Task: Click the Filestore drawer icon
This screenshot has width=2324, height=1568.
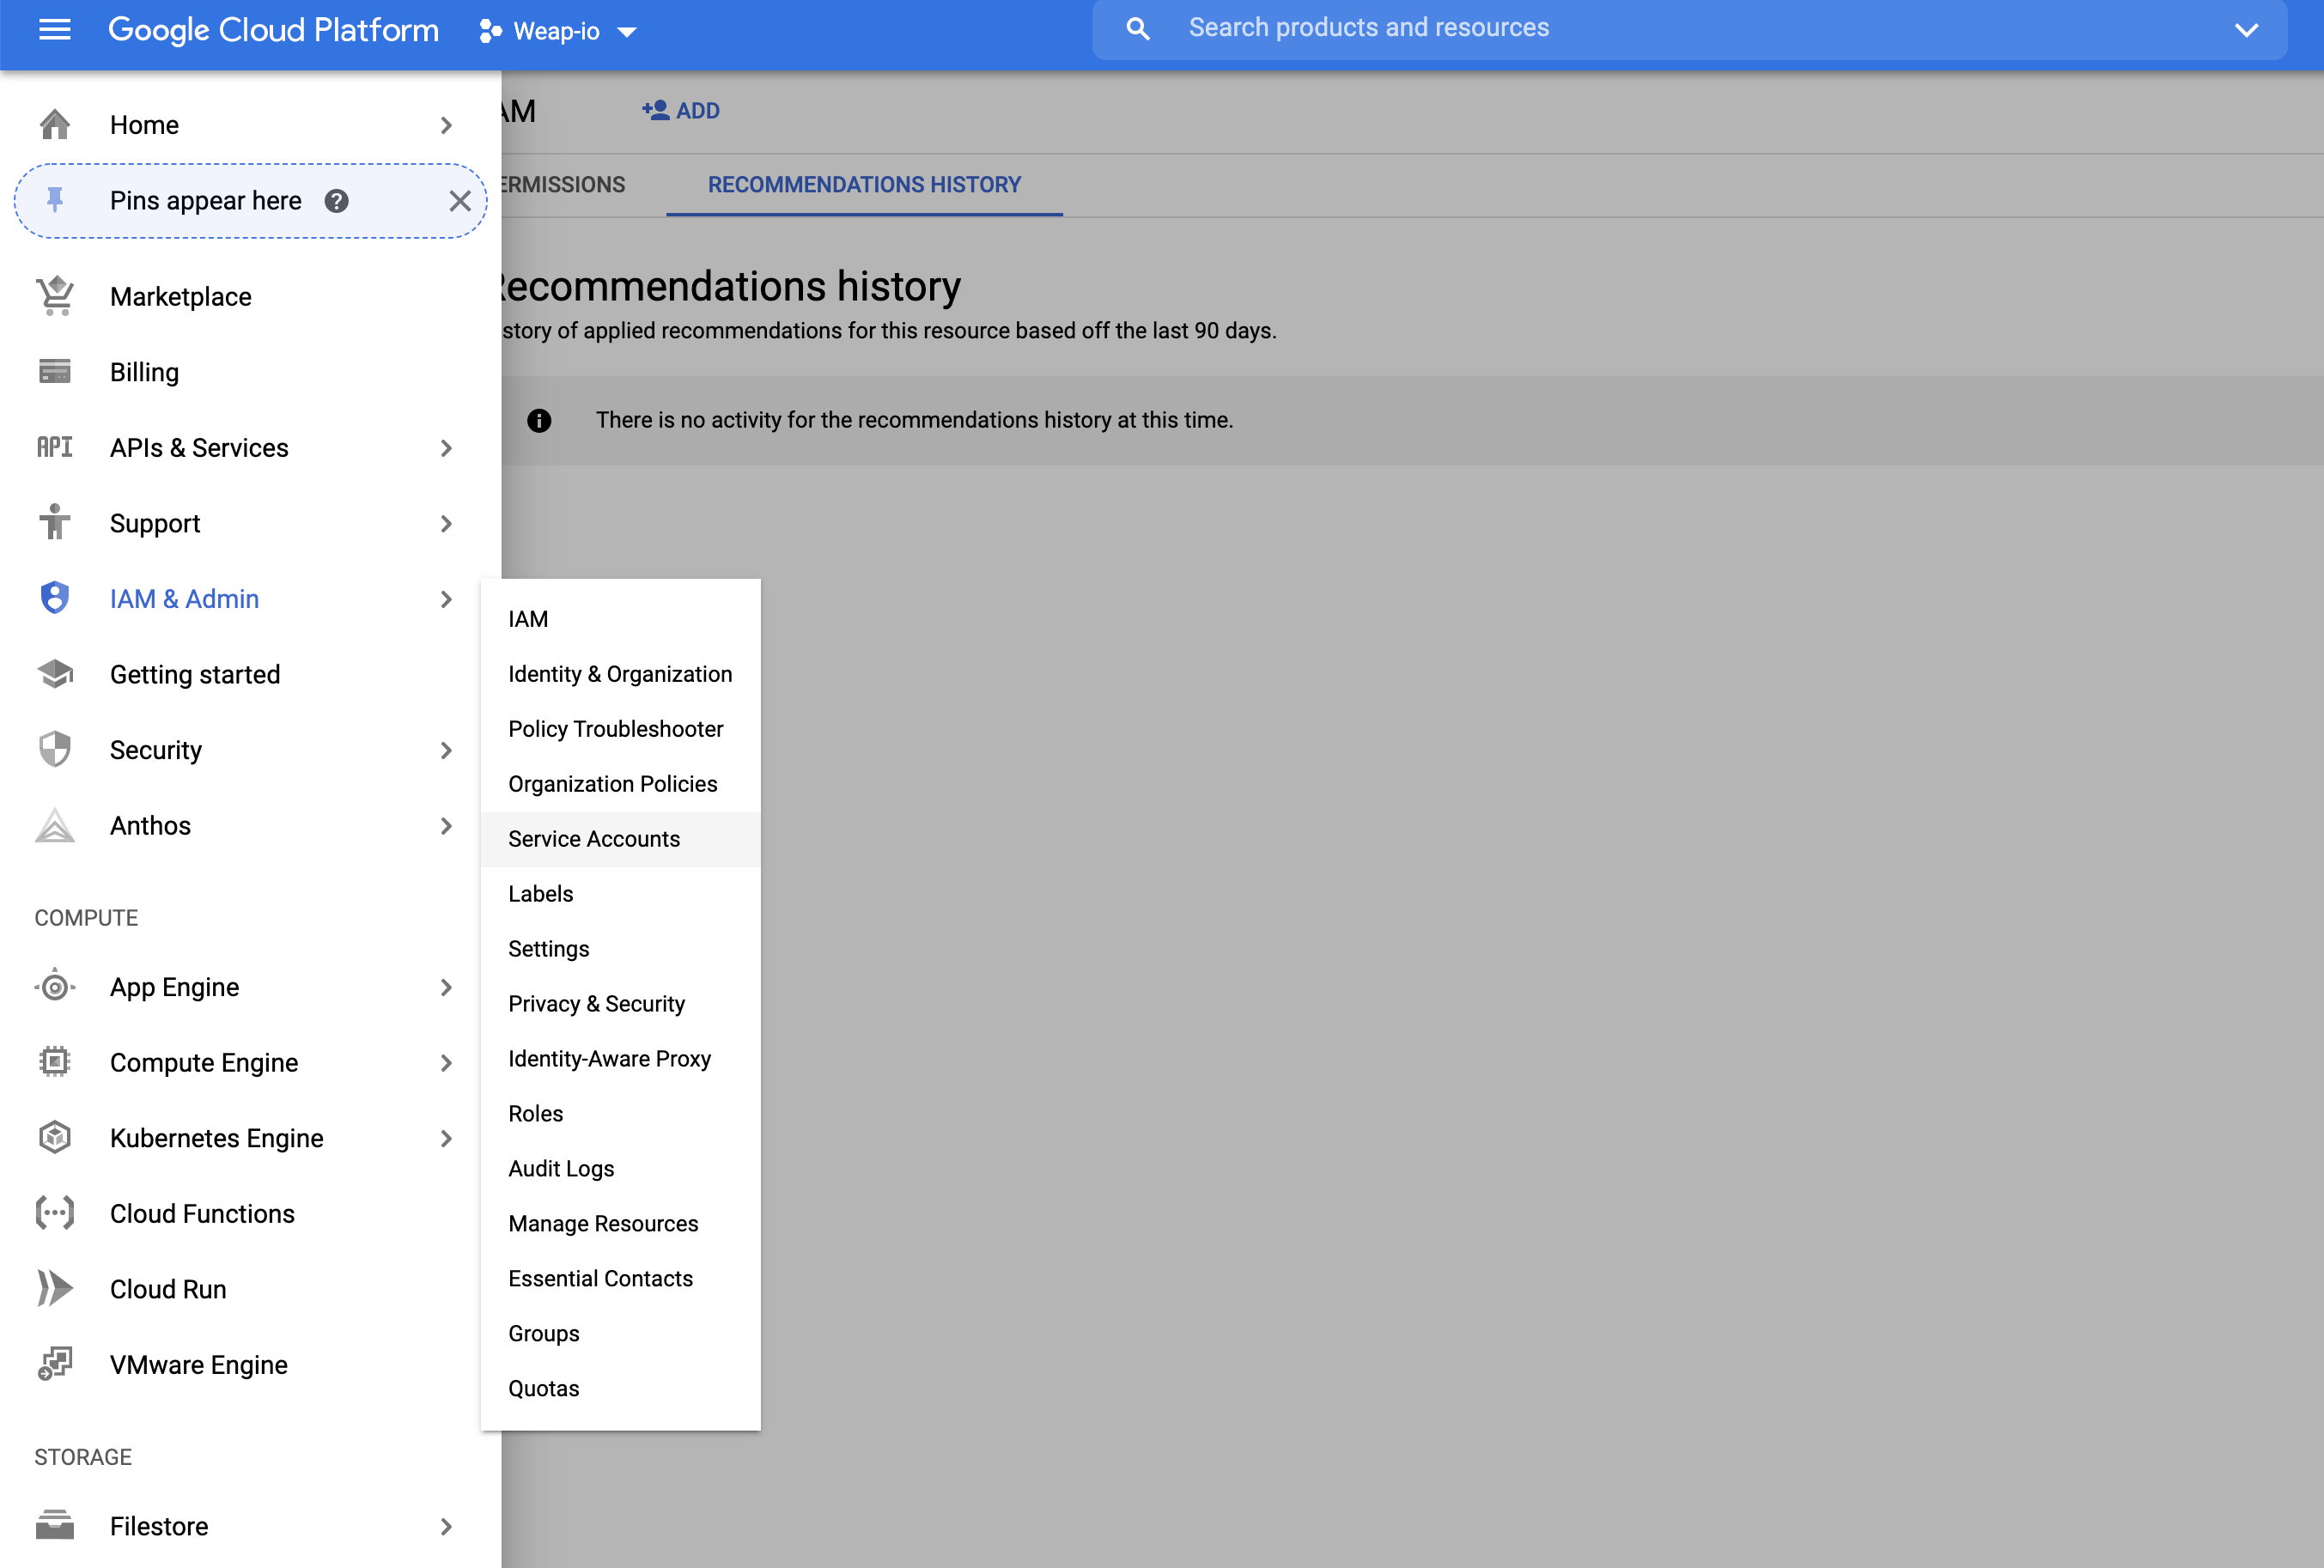Action: tap(55, 1525)
